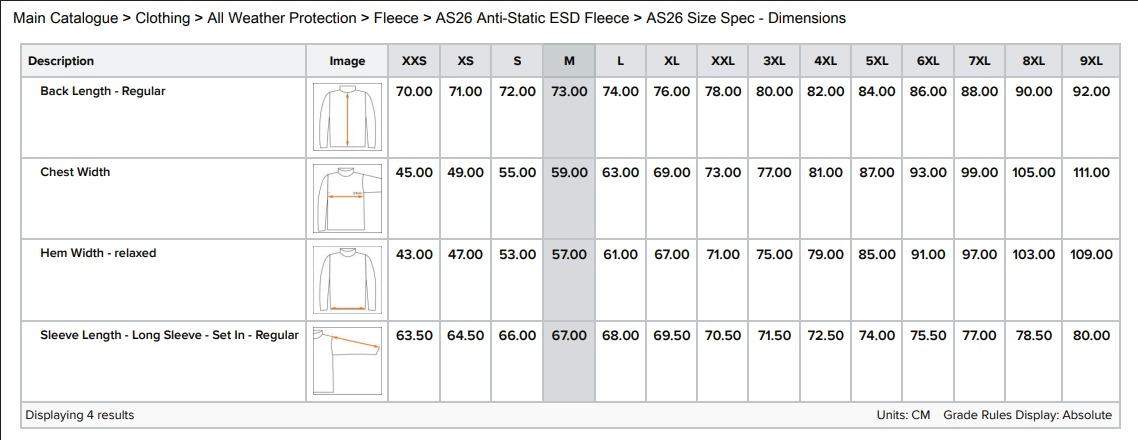
Task: Open the Sleeve Length diagram thumbnail
Action: coord(347,358)
